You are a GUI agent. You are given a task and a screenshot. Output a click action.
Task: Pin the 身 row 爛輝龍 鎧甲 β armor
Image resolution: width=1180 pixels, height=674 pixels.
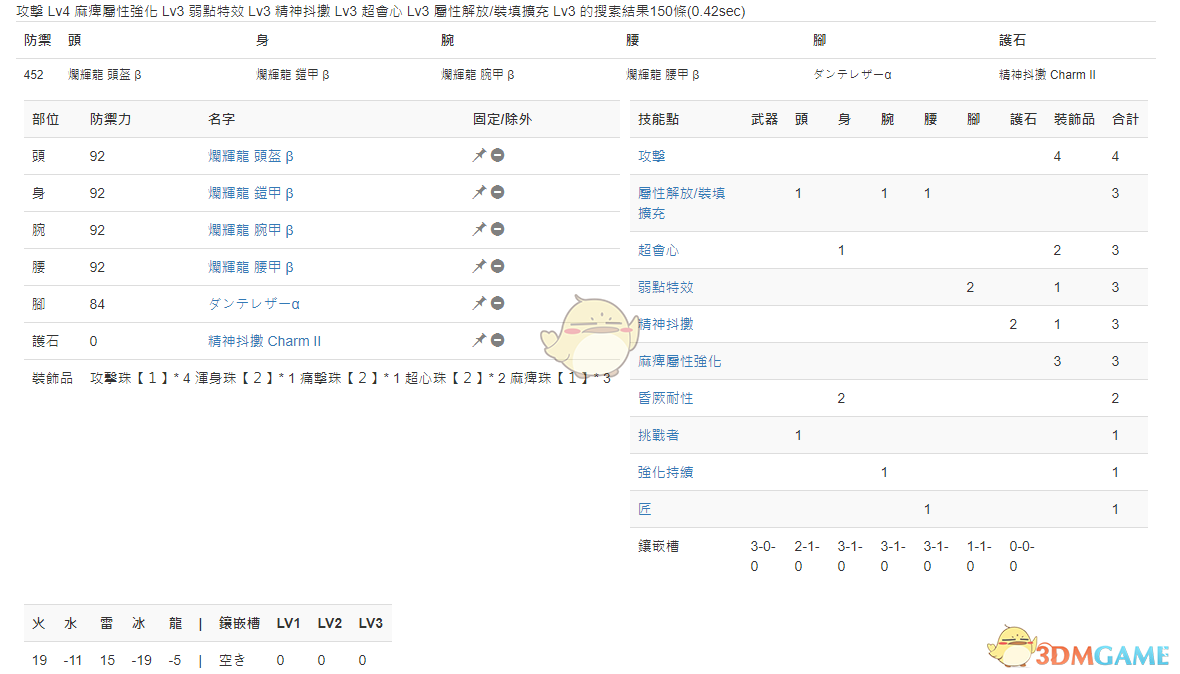coord(479,193)
